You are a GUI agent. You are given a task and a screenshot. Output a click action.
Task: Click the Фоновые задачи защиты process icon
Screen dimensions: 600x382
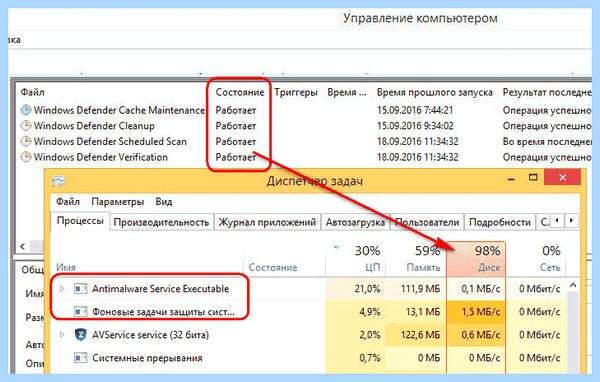pyautogui.click(x=80, y=312)
